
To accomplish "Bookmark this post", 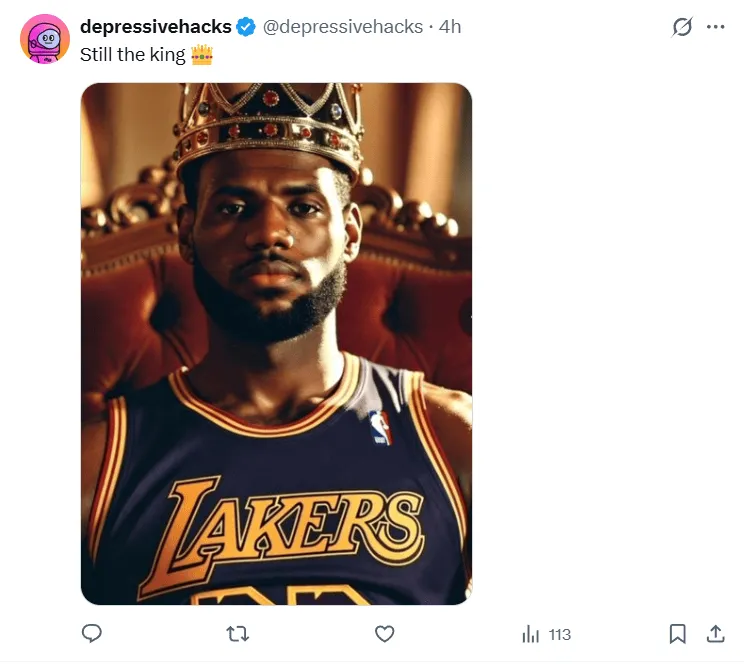I will point(677,633).
